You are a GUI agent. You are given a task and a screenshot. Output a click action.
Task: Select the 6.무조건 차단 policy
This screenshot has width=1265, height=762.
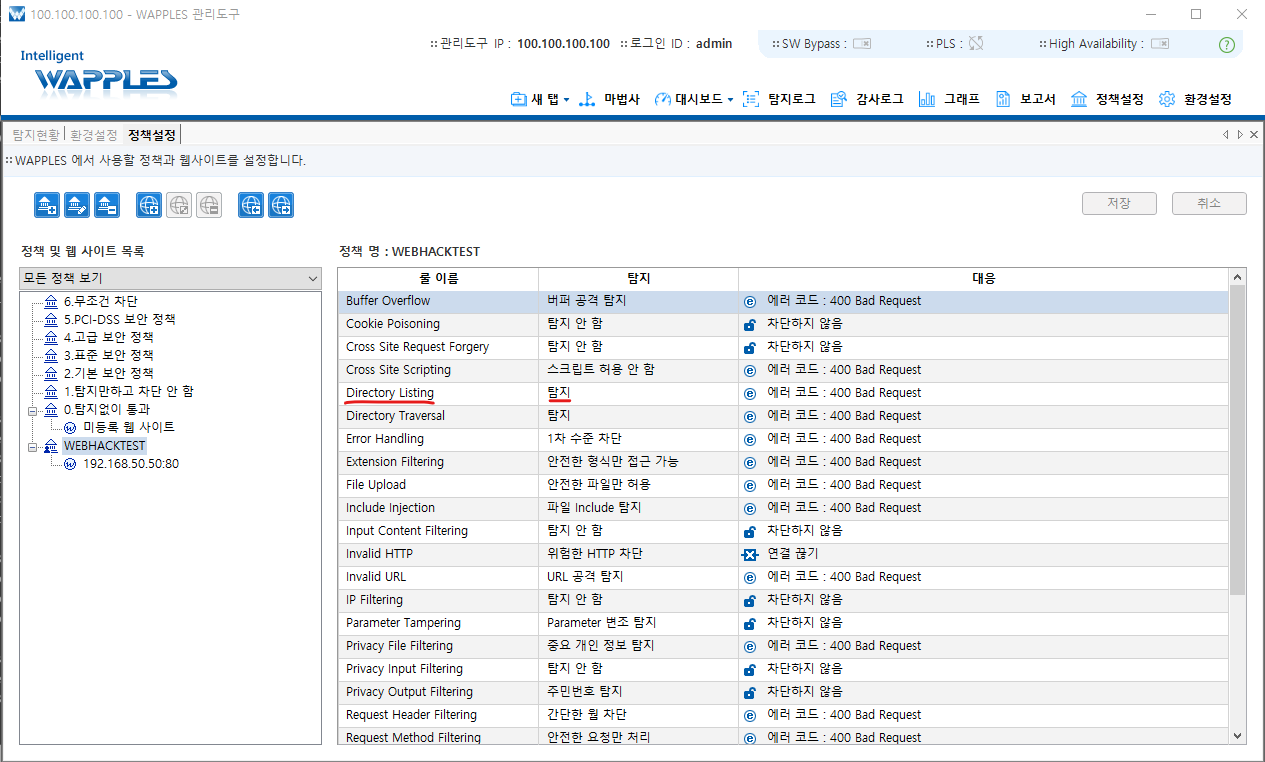(x=100, y=301)
